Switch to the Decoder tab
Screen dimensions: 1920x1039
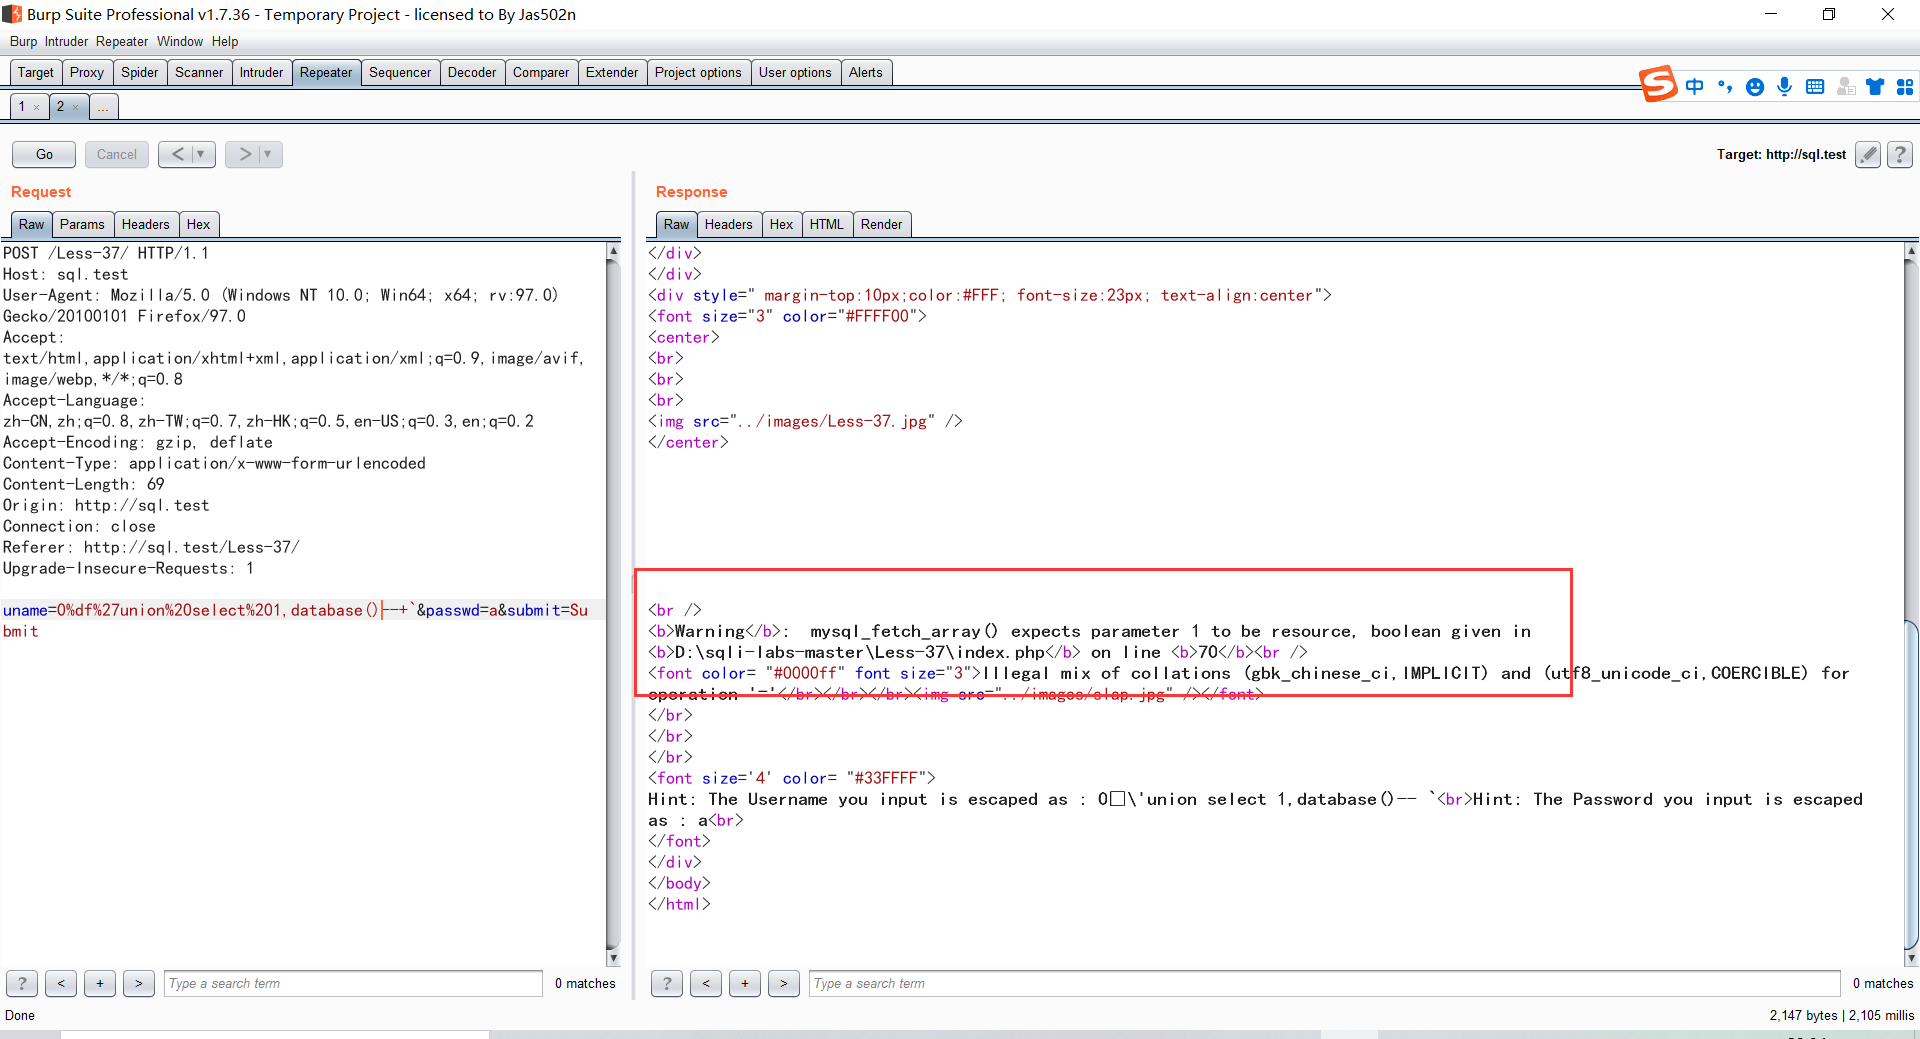tap(472, 73)
